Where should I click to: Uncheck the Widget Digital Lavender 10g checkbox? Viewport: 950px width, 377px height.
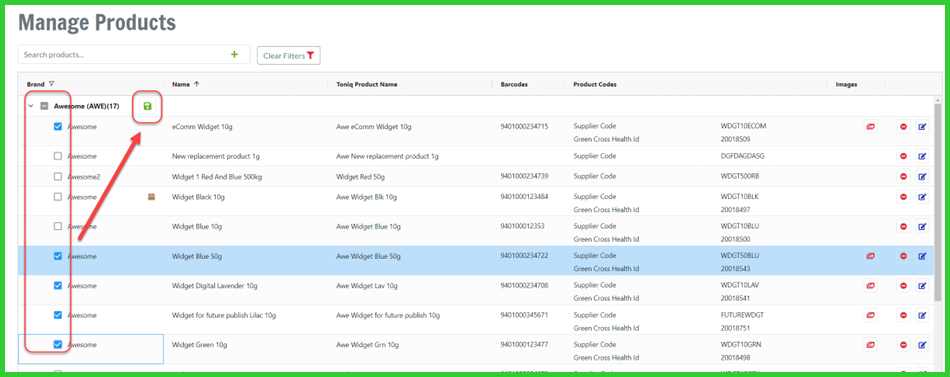tap(58, 285)
